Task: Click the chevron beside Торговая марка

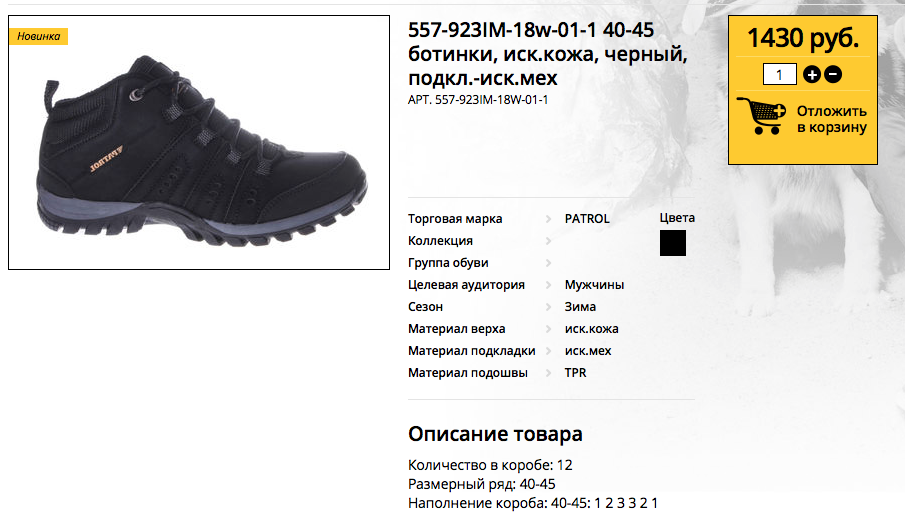Action: tap(548, 219)
